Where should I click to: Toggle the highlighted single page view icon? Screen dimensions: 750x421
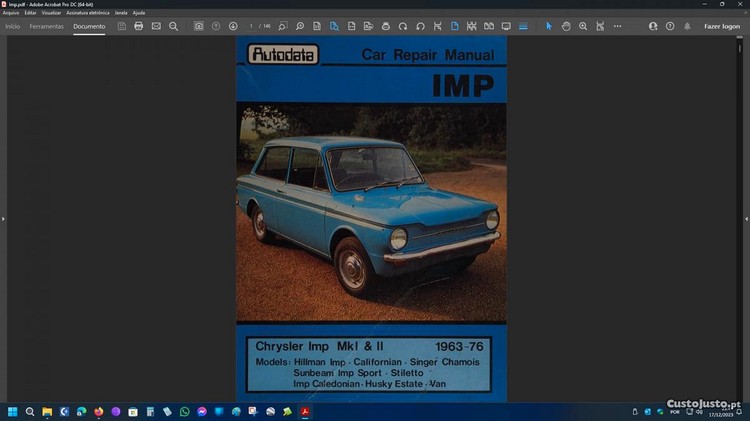(454, 26)
